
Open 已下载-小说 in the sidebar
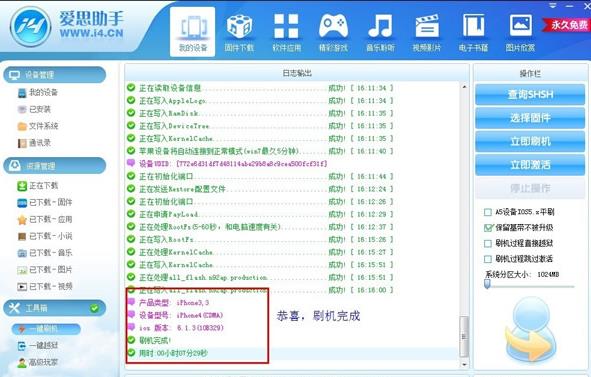pos(45,236)
